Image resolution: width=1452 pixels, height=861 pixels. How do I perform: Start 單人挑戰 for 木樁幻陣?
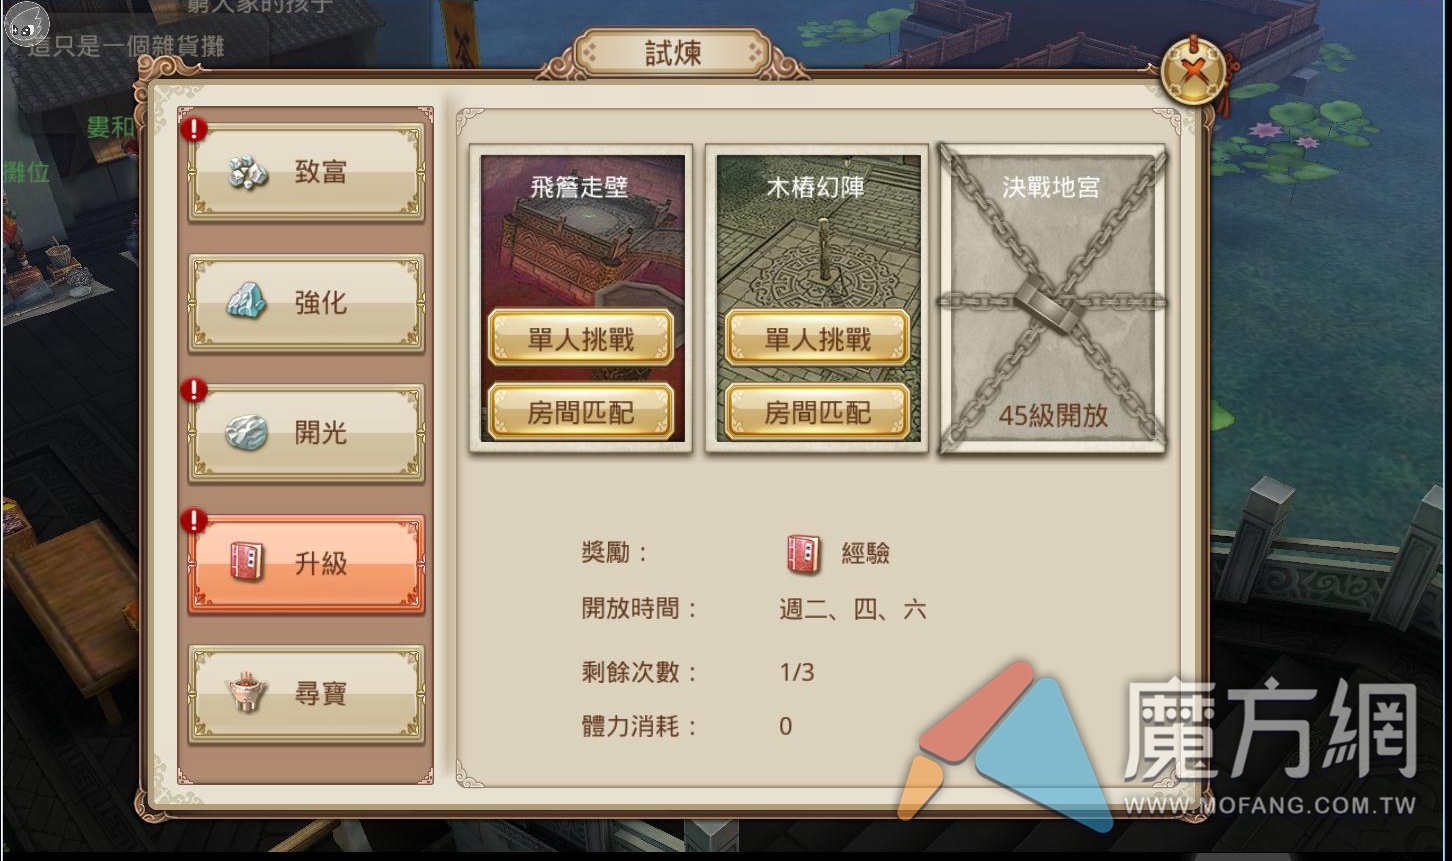(x=817, y=339)
